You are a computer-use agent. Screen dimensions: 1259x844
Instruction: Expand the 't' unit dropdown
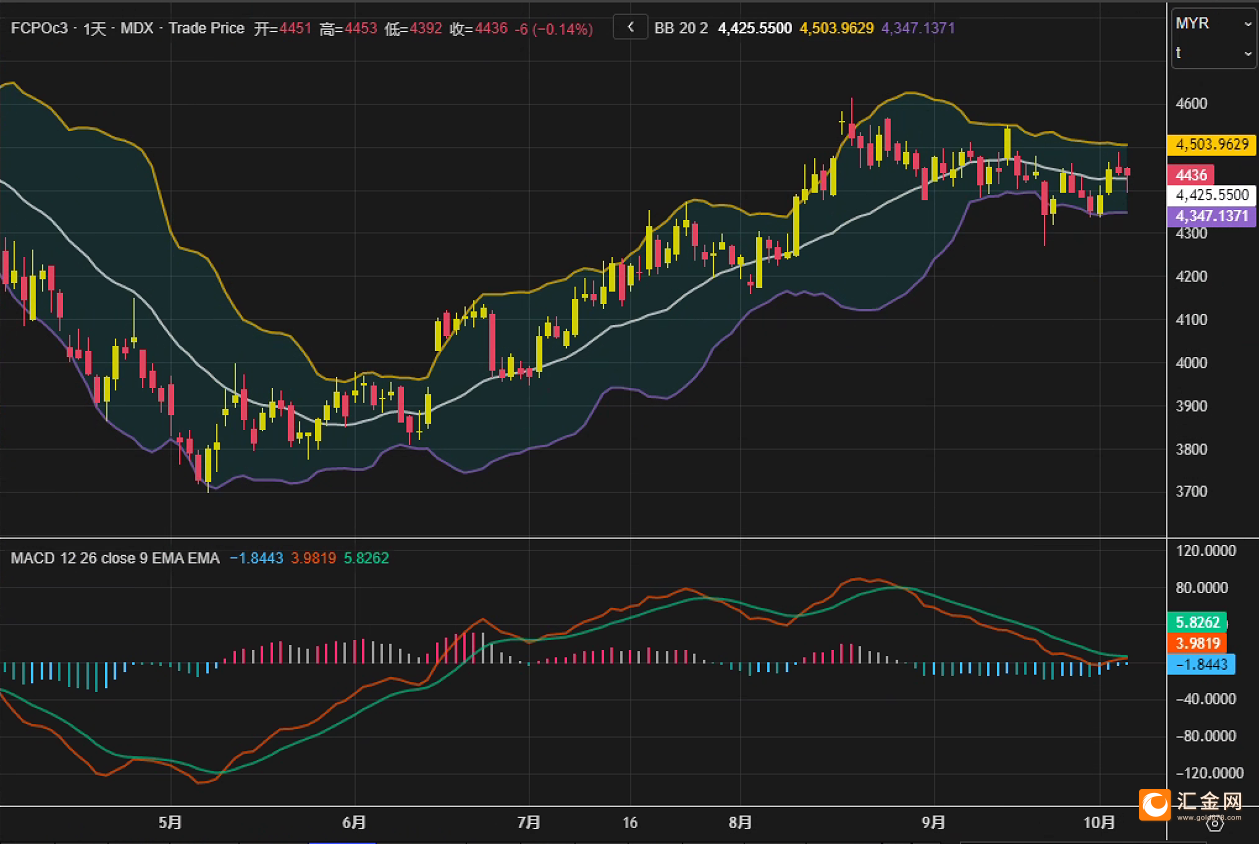1213,52
